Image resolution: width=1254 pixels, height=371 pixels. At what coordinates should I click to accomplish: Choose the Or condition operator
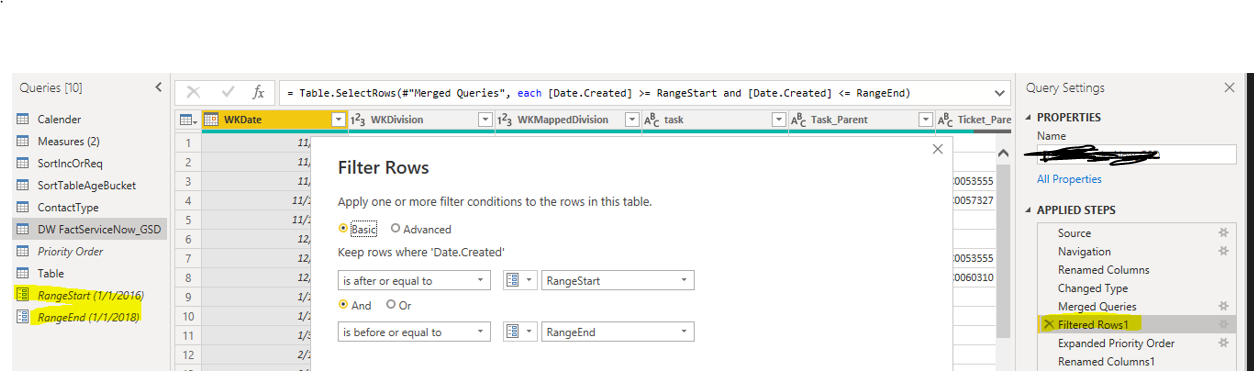[391, 305]
